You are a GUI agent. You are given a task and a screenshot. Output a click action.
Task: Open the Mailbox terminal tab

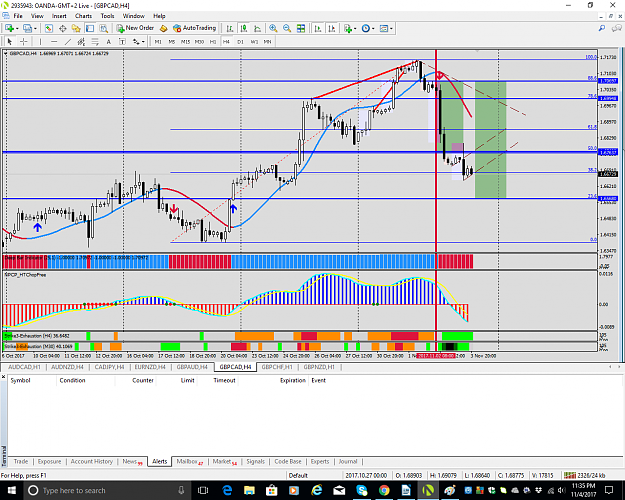(190, 462)
